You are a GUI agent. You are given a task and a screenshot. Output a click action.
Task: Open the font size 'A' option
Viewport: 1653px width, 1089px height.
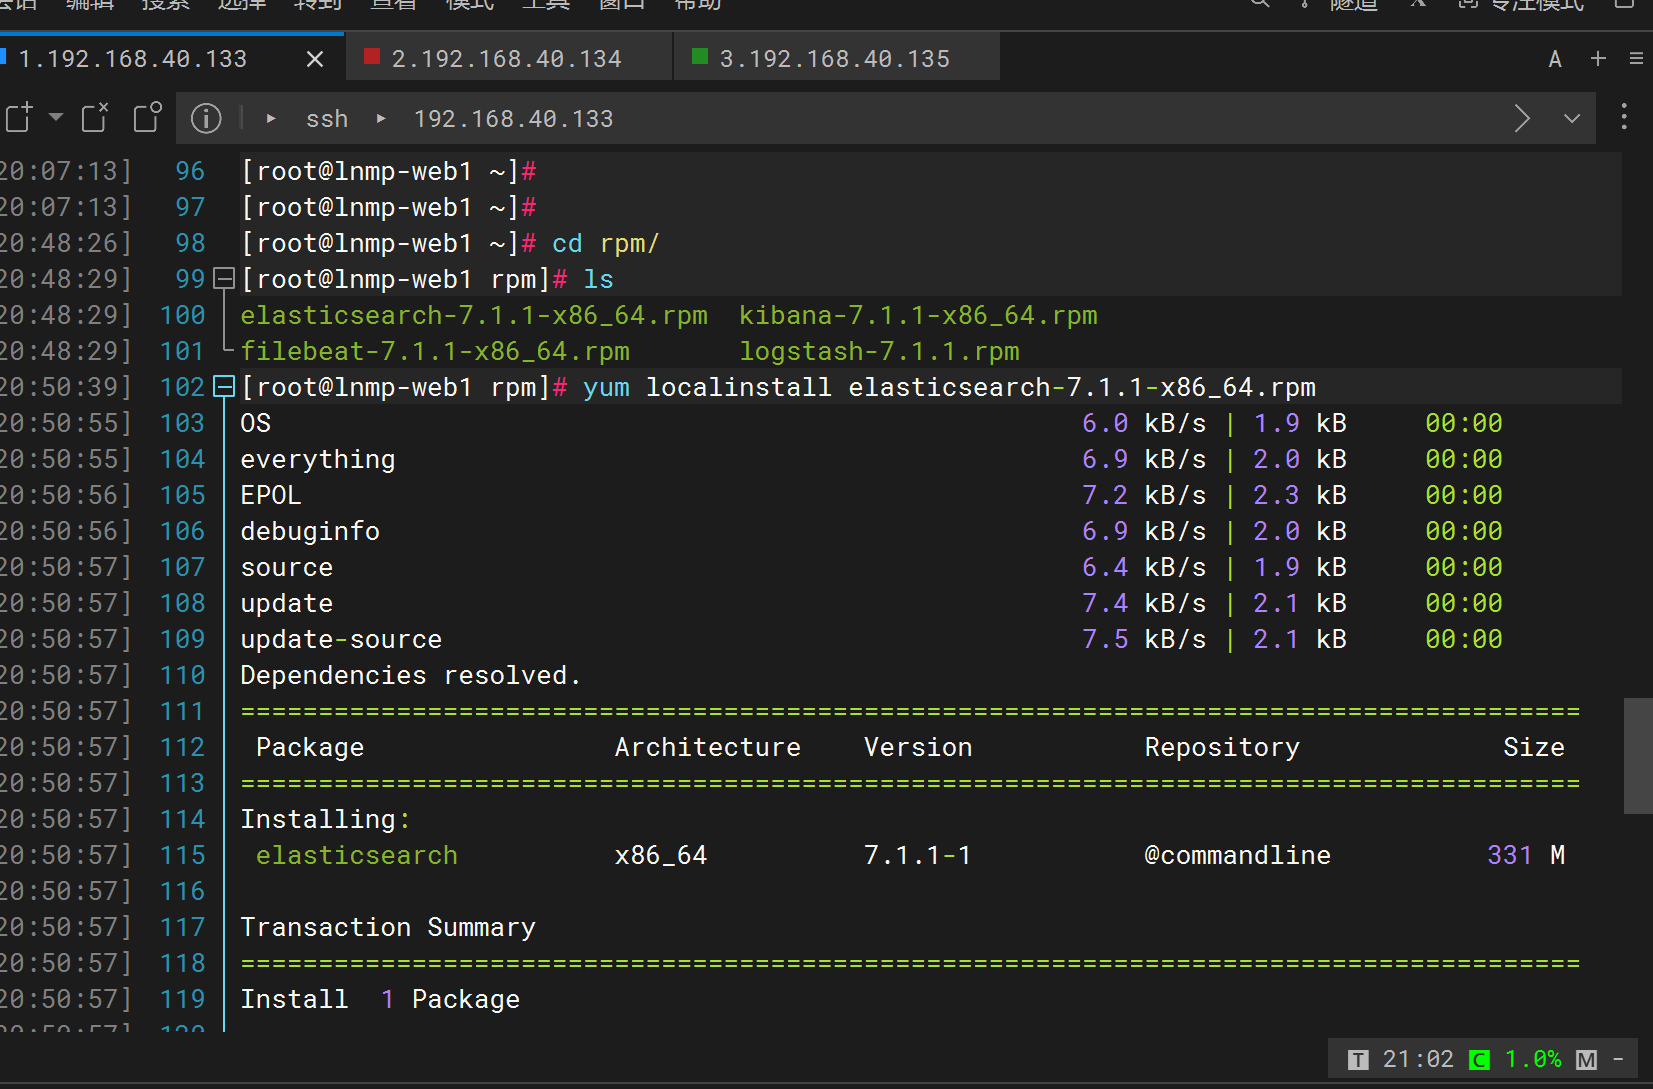coord(1555,59)
